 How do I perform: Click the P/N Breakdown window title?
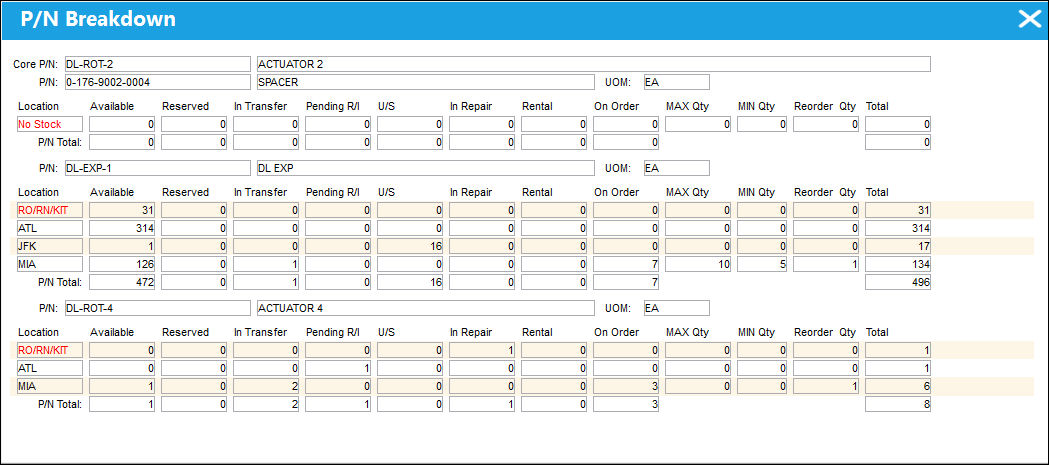click(x=98, y=19)
